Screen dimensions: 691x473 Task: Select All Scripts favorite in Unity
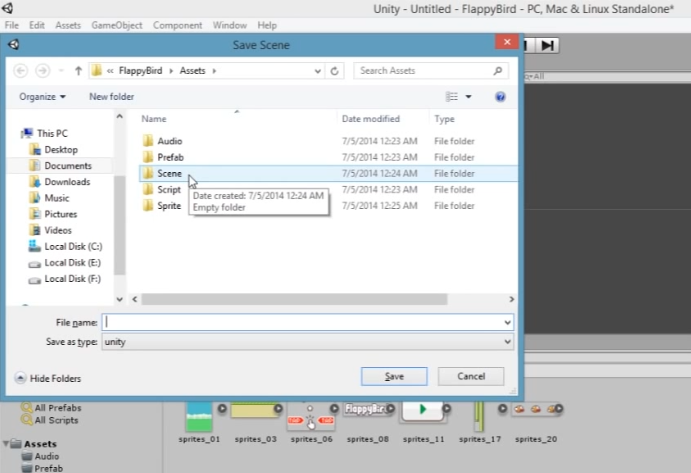point(50,420)
